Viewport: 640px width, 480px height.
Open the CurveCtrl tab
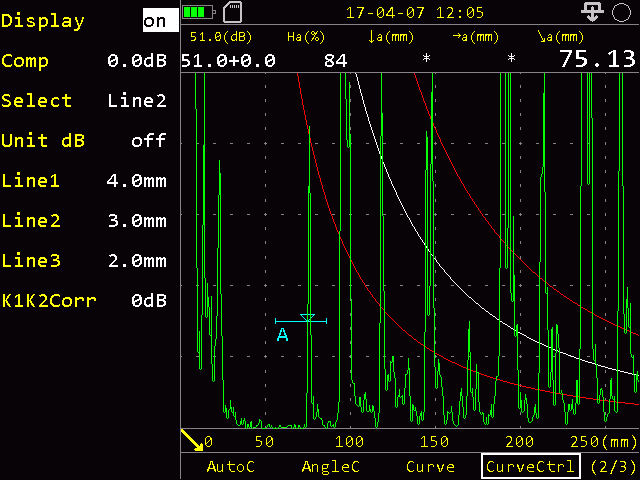[531, 466]
